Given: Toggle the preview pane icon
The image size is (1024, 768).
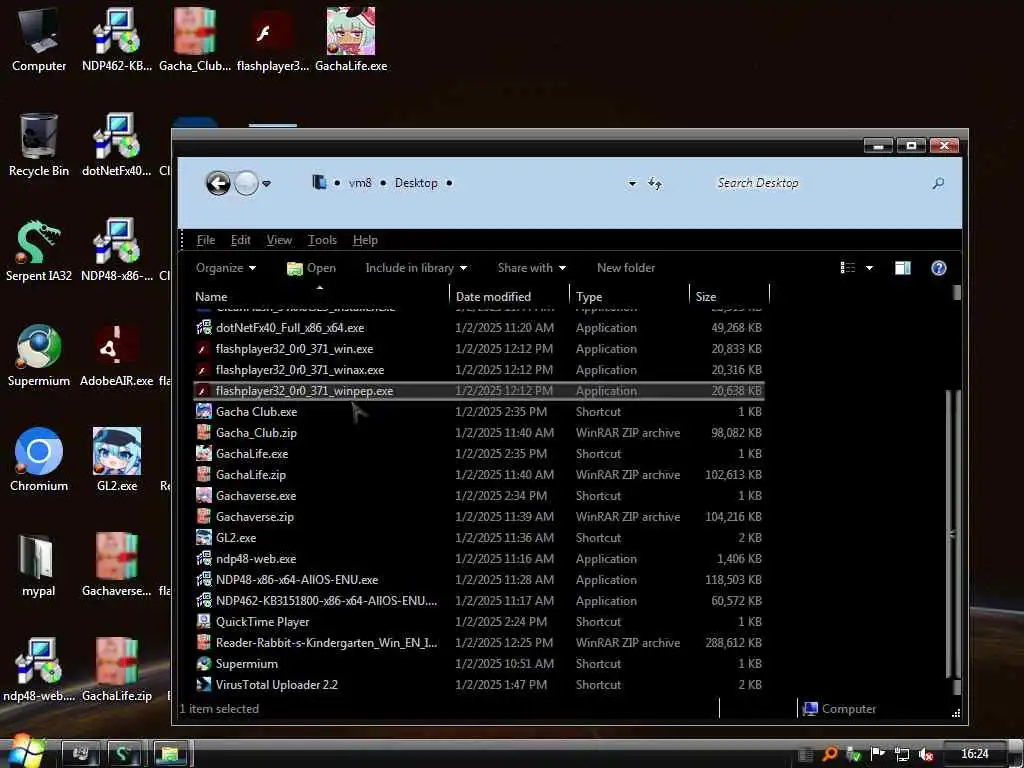Looking at the screenshot, I should point(903,268).
